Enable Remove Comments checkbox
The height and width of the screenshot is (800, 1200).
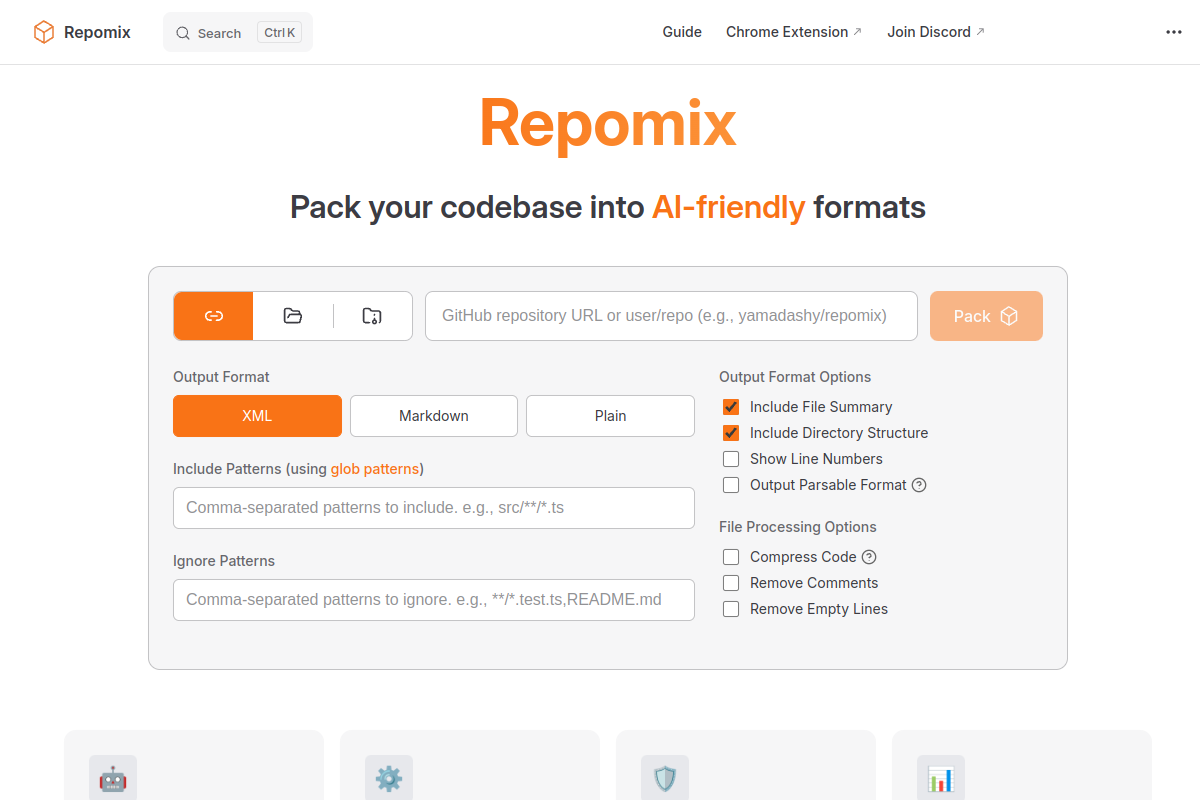[731, 583]
